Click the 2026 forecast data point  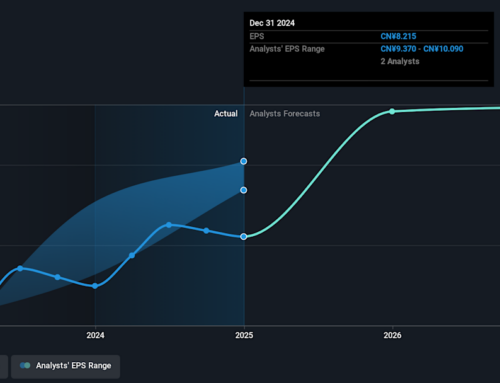(392, 111)
